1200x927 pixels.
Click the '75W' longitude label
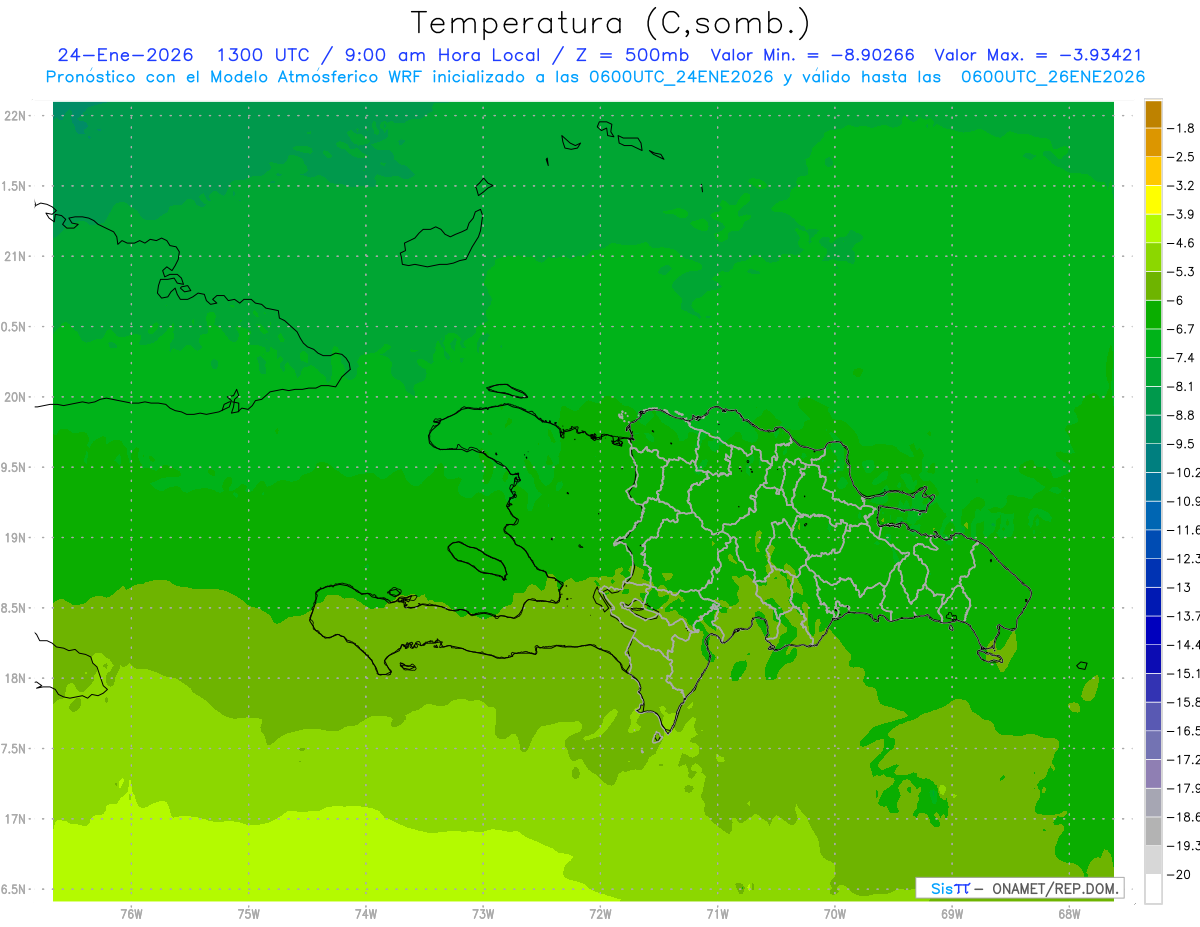pyautogui.click(x=249, y=914)
